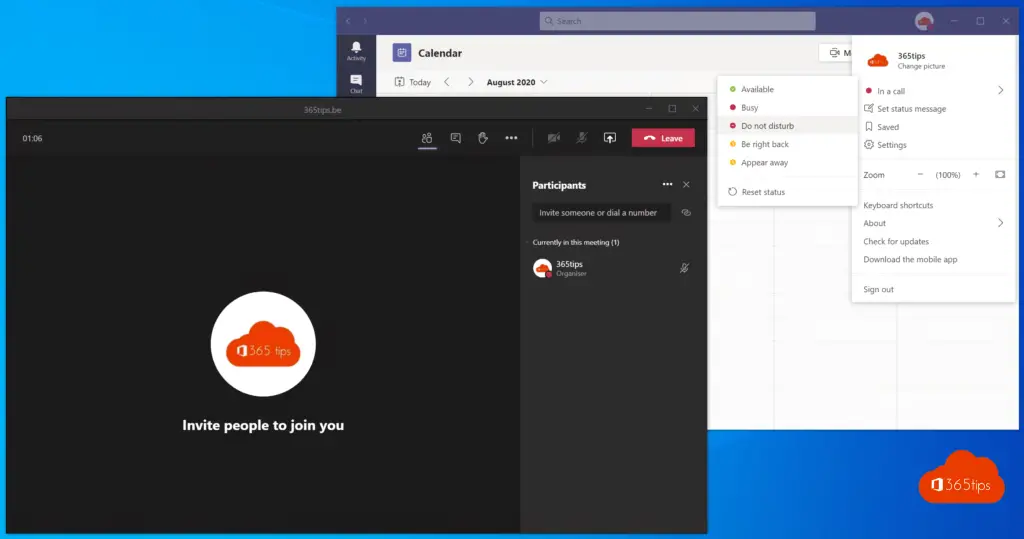Click 365tips profile picture in menu
The width and height of the screenshot is (1024, 539).
(x=877, y=61)
